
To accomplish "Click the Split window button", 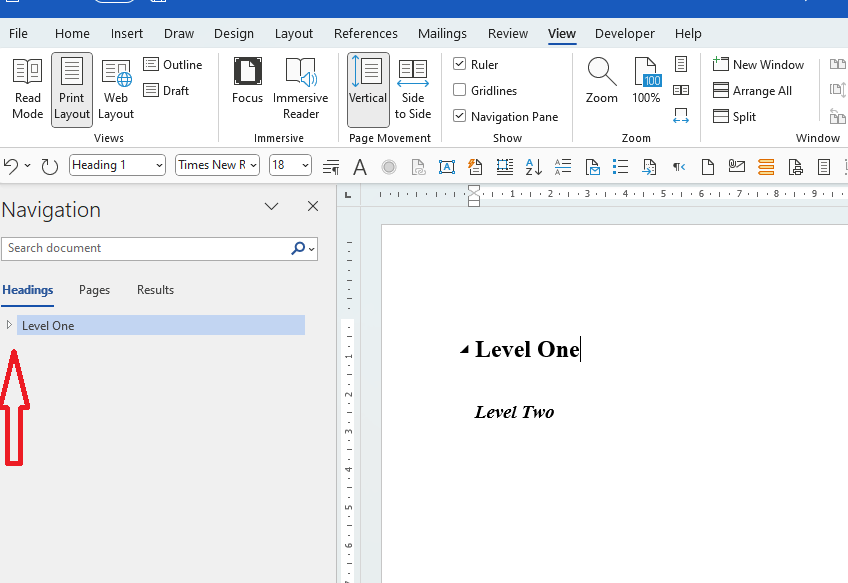I will 735,117.
